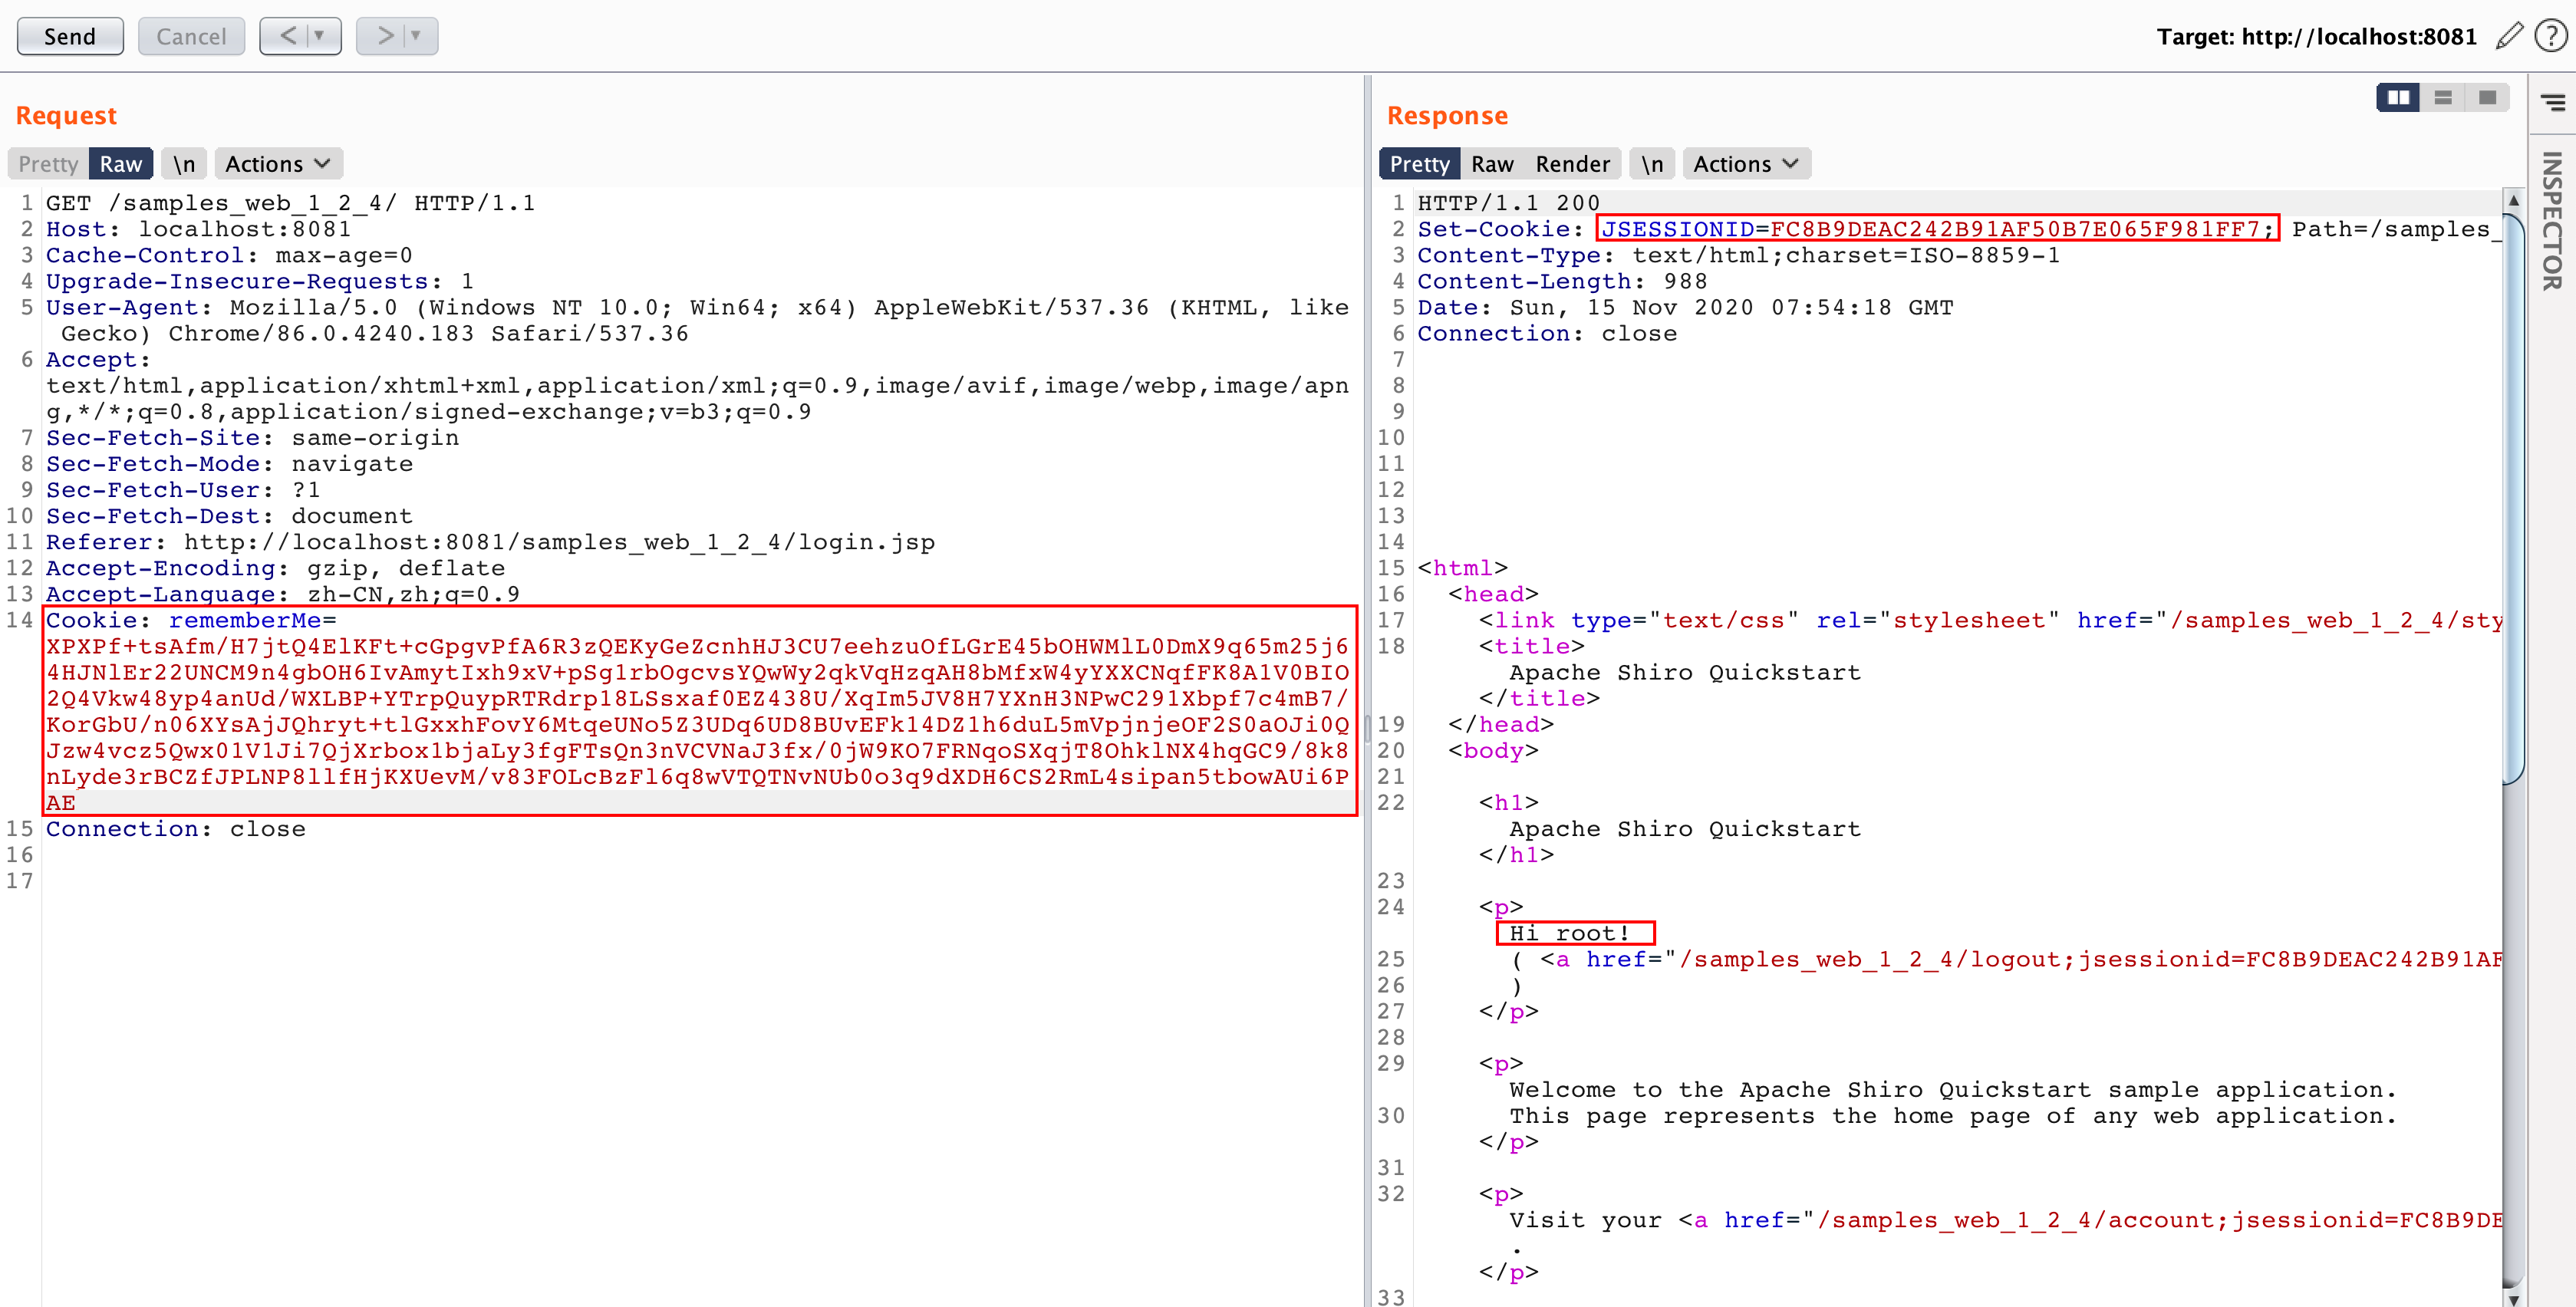Switch to combined single-pane layout icon
This screenshot has height=1307, width=2576.
(x=2487, y=98)
